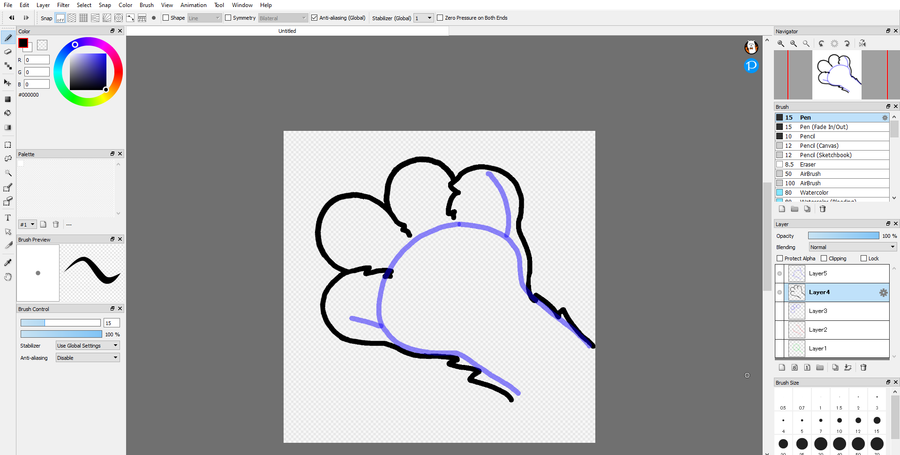Open Blending mode dropdown
This screenshot has height=455, width=900.
pos(852,247)
